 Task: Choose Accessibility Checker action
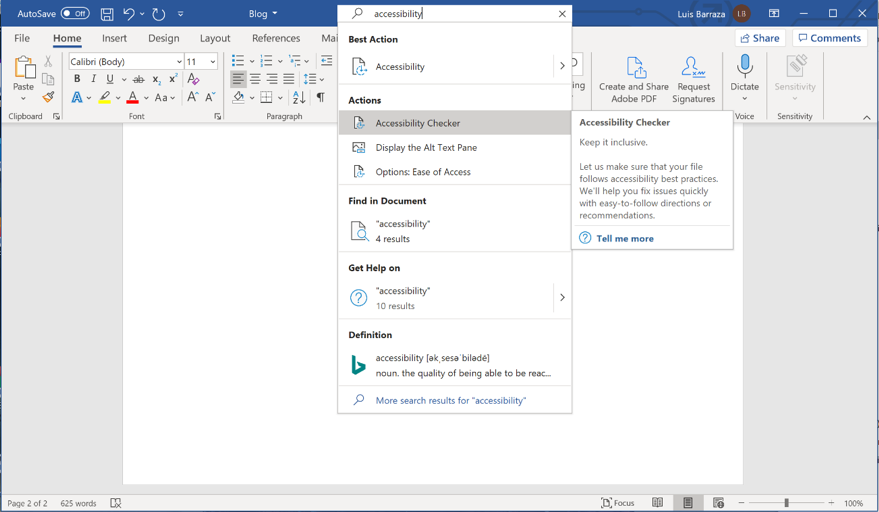[x=455, y=123]
